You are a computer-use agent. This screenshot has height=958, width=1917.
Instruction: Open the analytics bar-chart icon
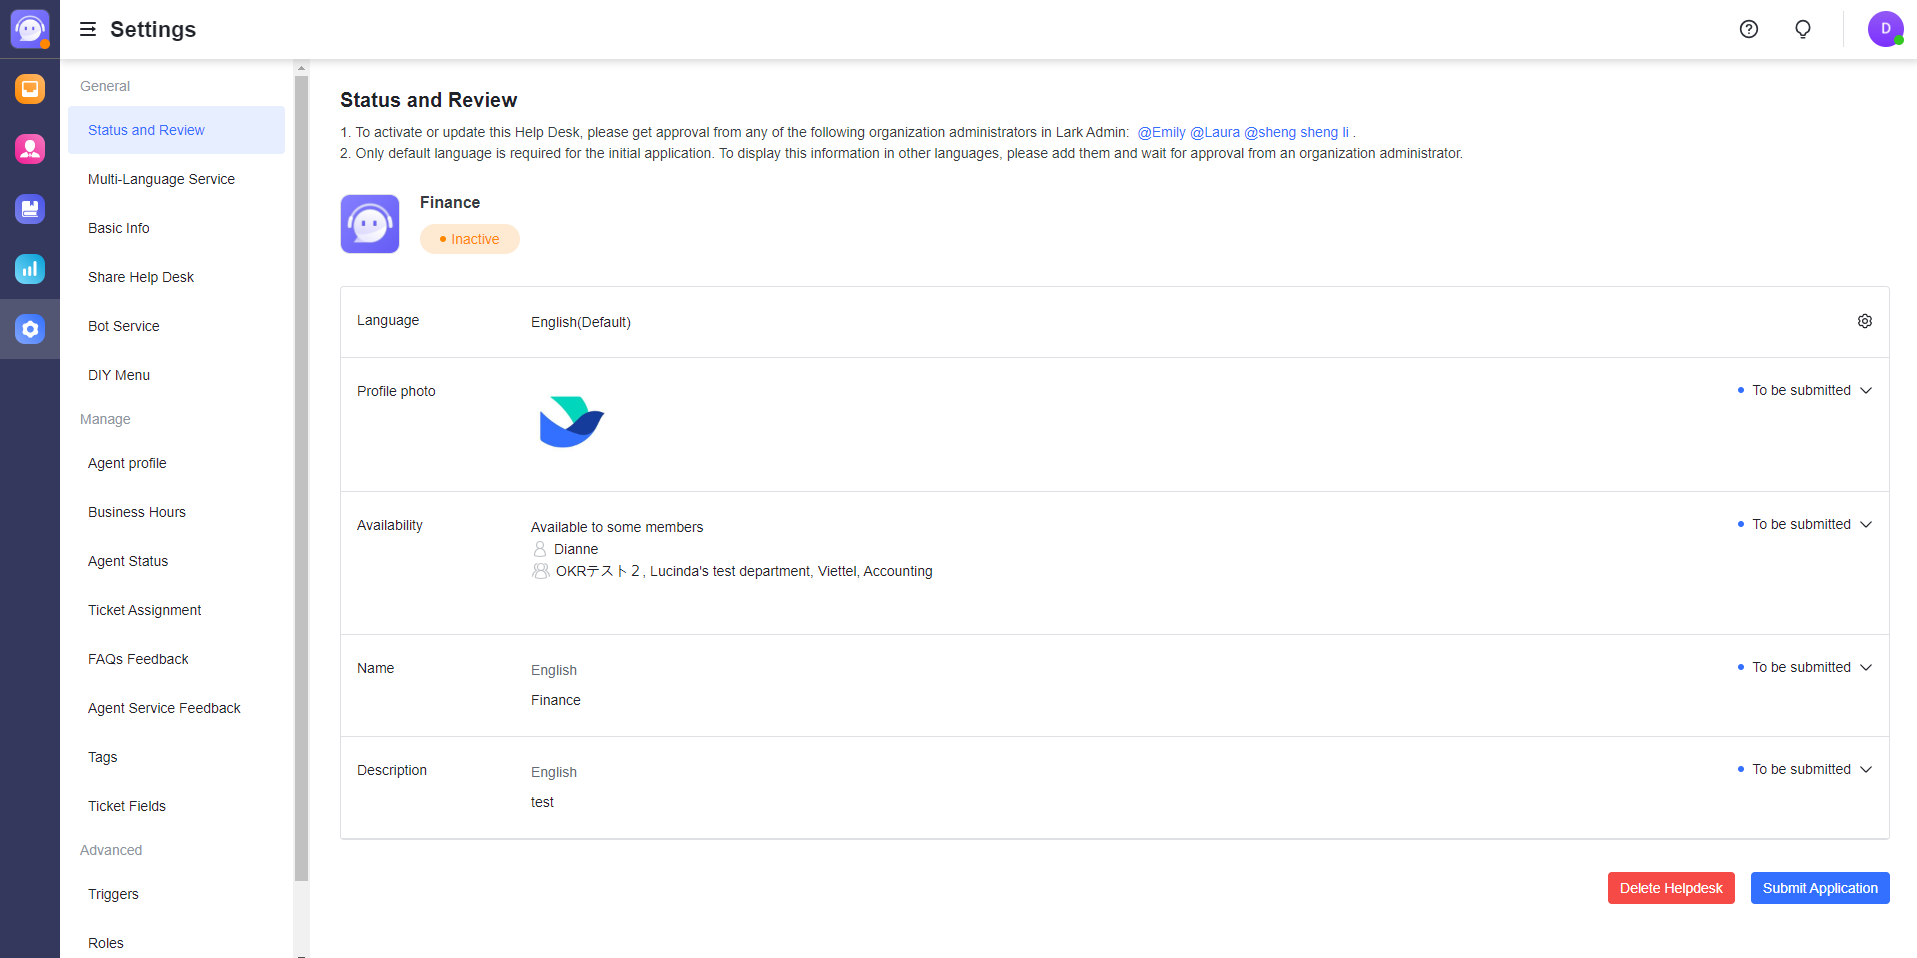[30, 269]
